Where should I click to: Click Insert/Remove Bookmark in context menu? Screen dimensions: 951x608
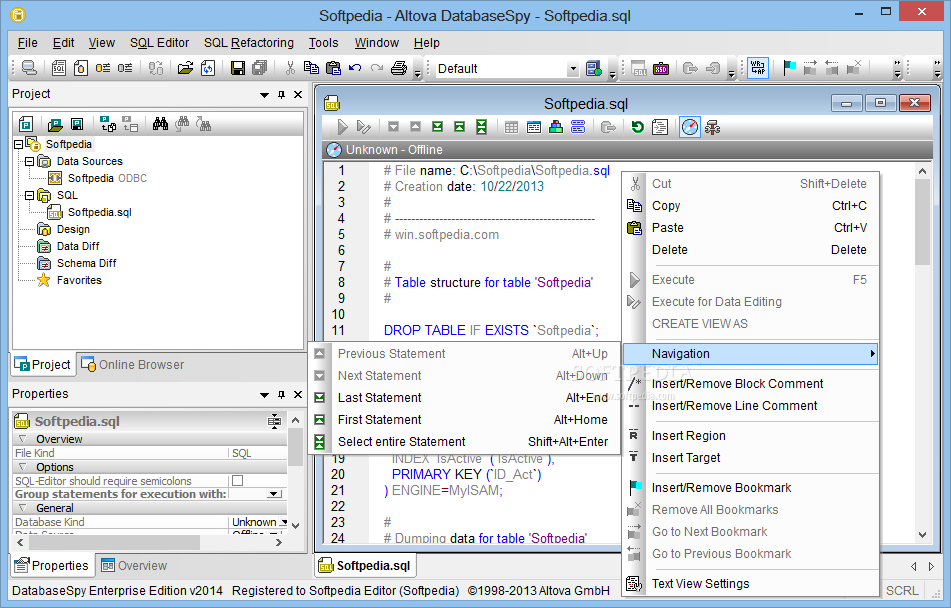[751, 488]
